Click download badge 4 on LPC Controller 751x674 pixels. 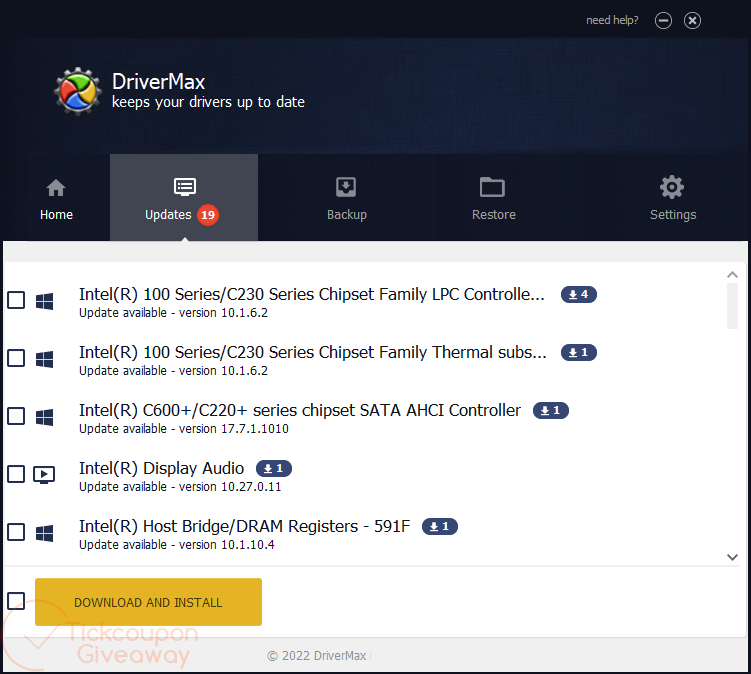pos(579,295)
